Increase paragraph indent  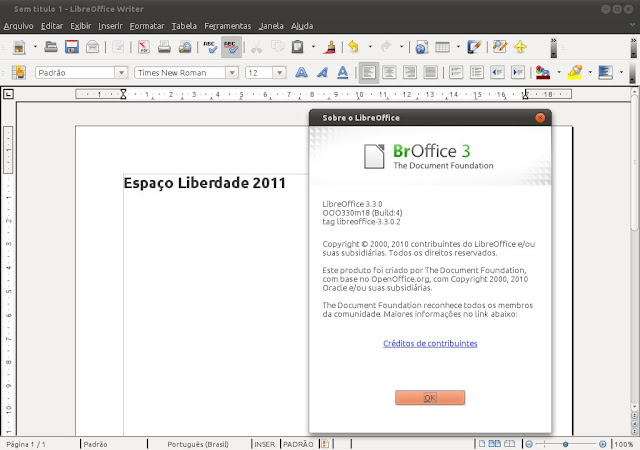[518, 73]
